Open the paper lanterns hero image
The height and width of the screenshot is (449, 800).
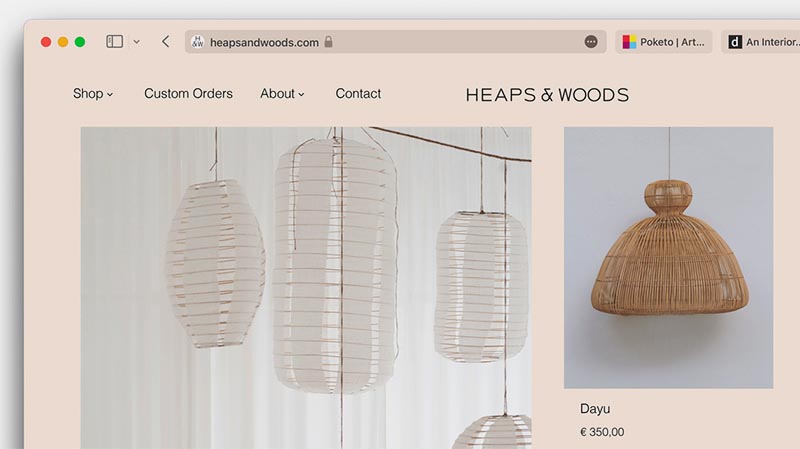[306, 288]
